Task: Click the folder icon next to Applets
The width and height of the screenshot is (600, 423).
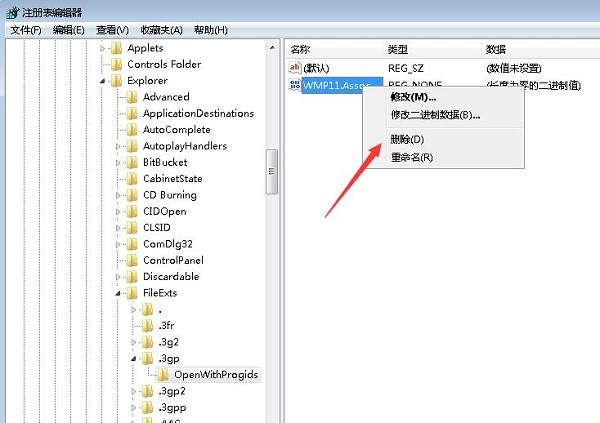Action: (116, 48)
